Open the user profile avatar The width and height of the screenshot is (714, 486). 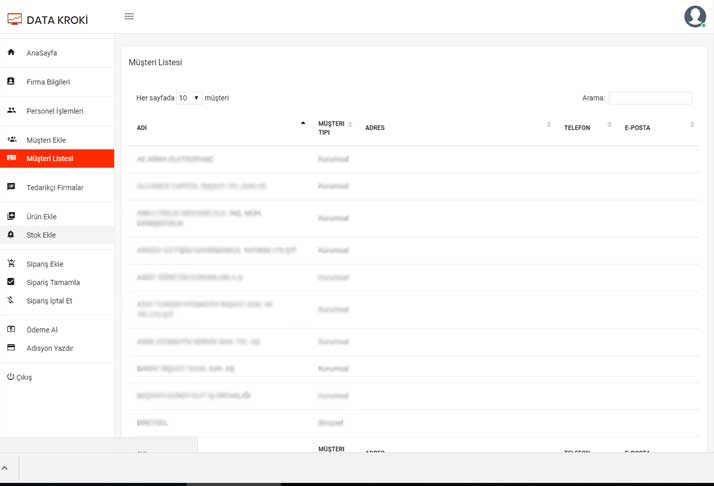tap(694, 16)
